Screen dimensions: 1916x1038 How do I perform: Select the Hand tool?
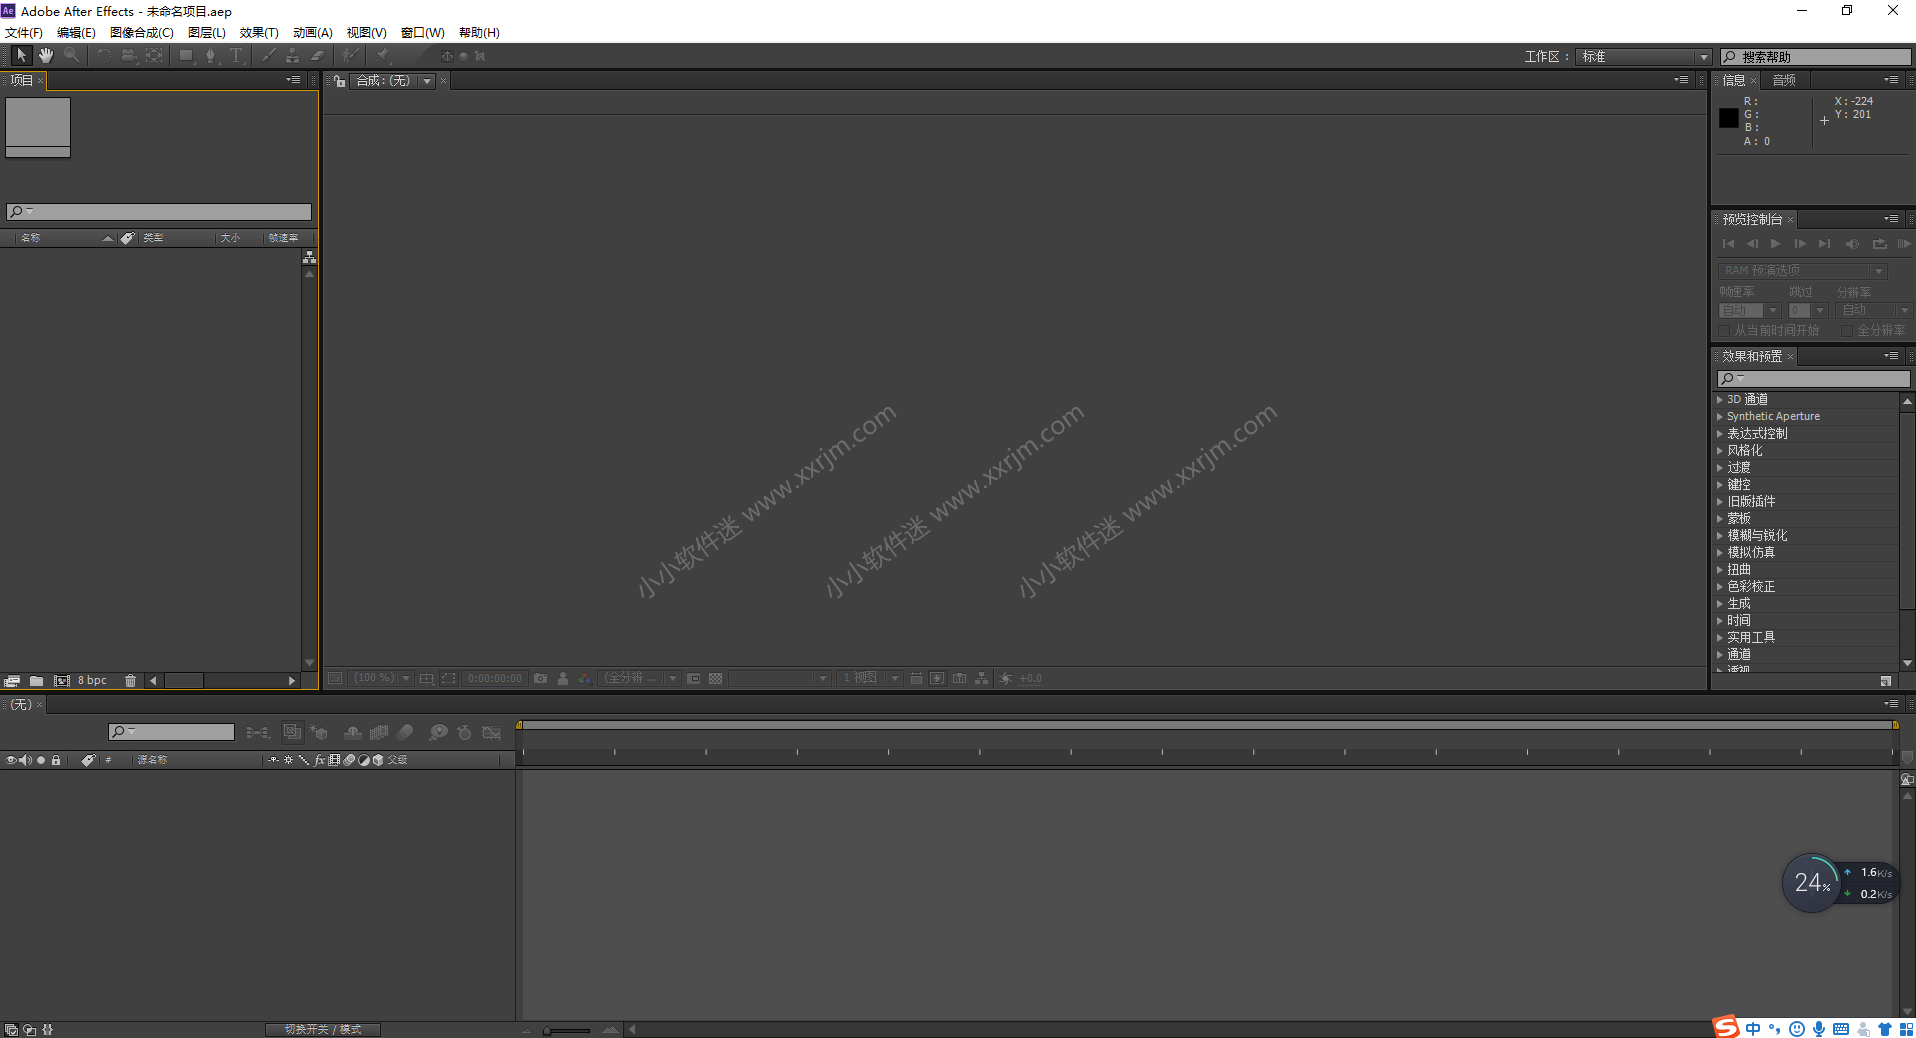click(x=46, y=56)
